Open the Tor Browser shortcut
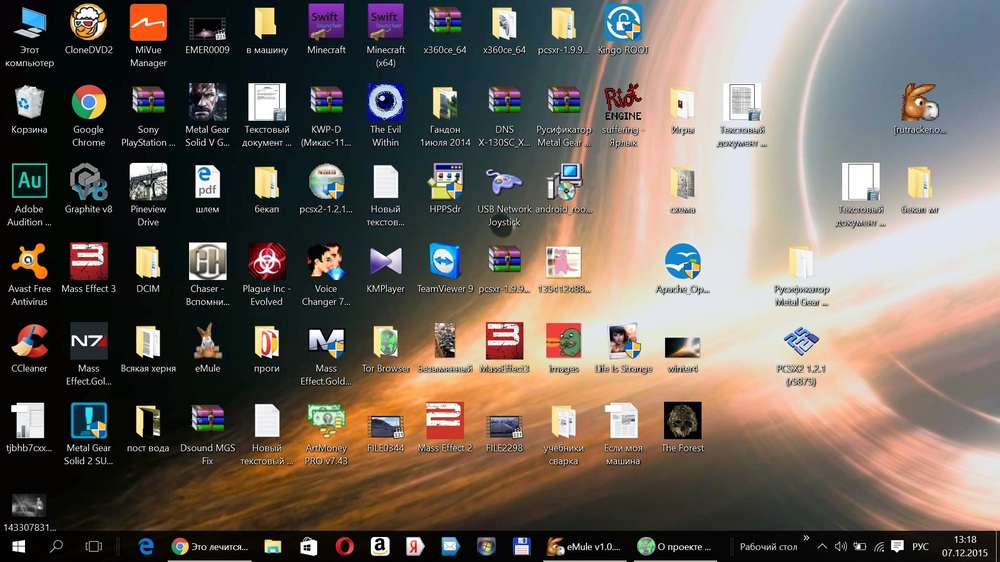 click(385, 342)
